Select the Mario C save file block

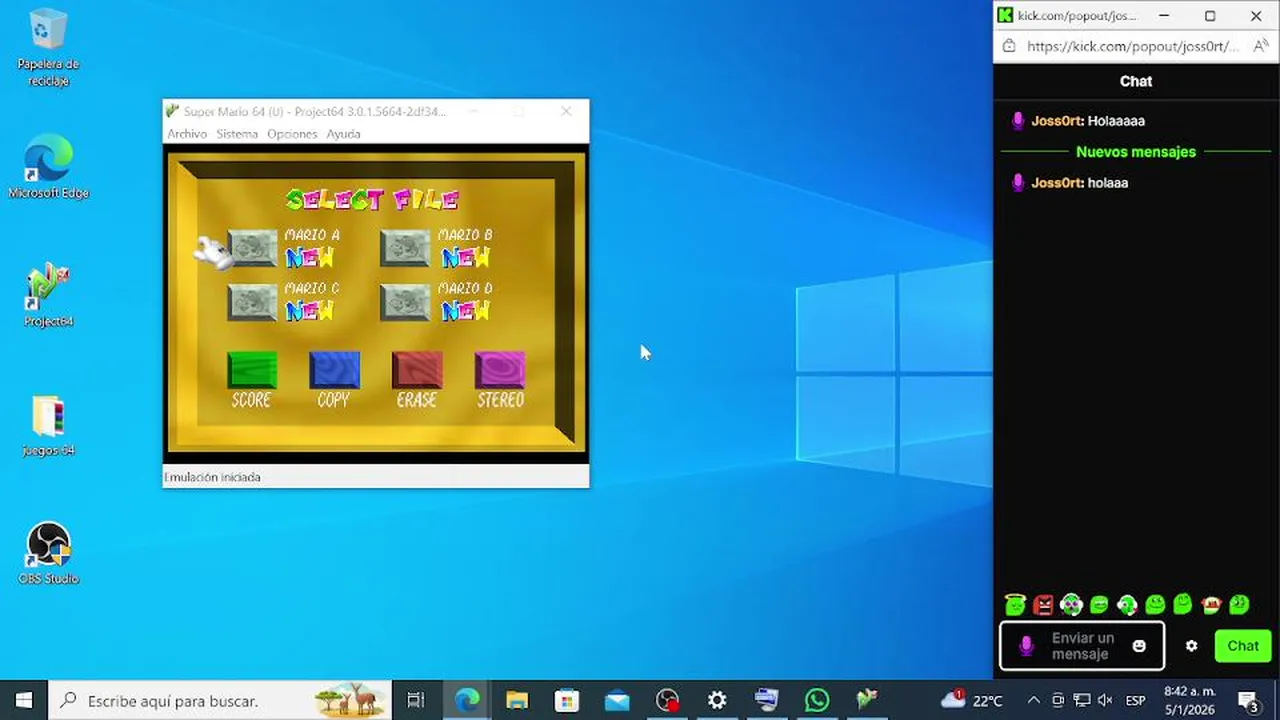[x=253, y=302]
